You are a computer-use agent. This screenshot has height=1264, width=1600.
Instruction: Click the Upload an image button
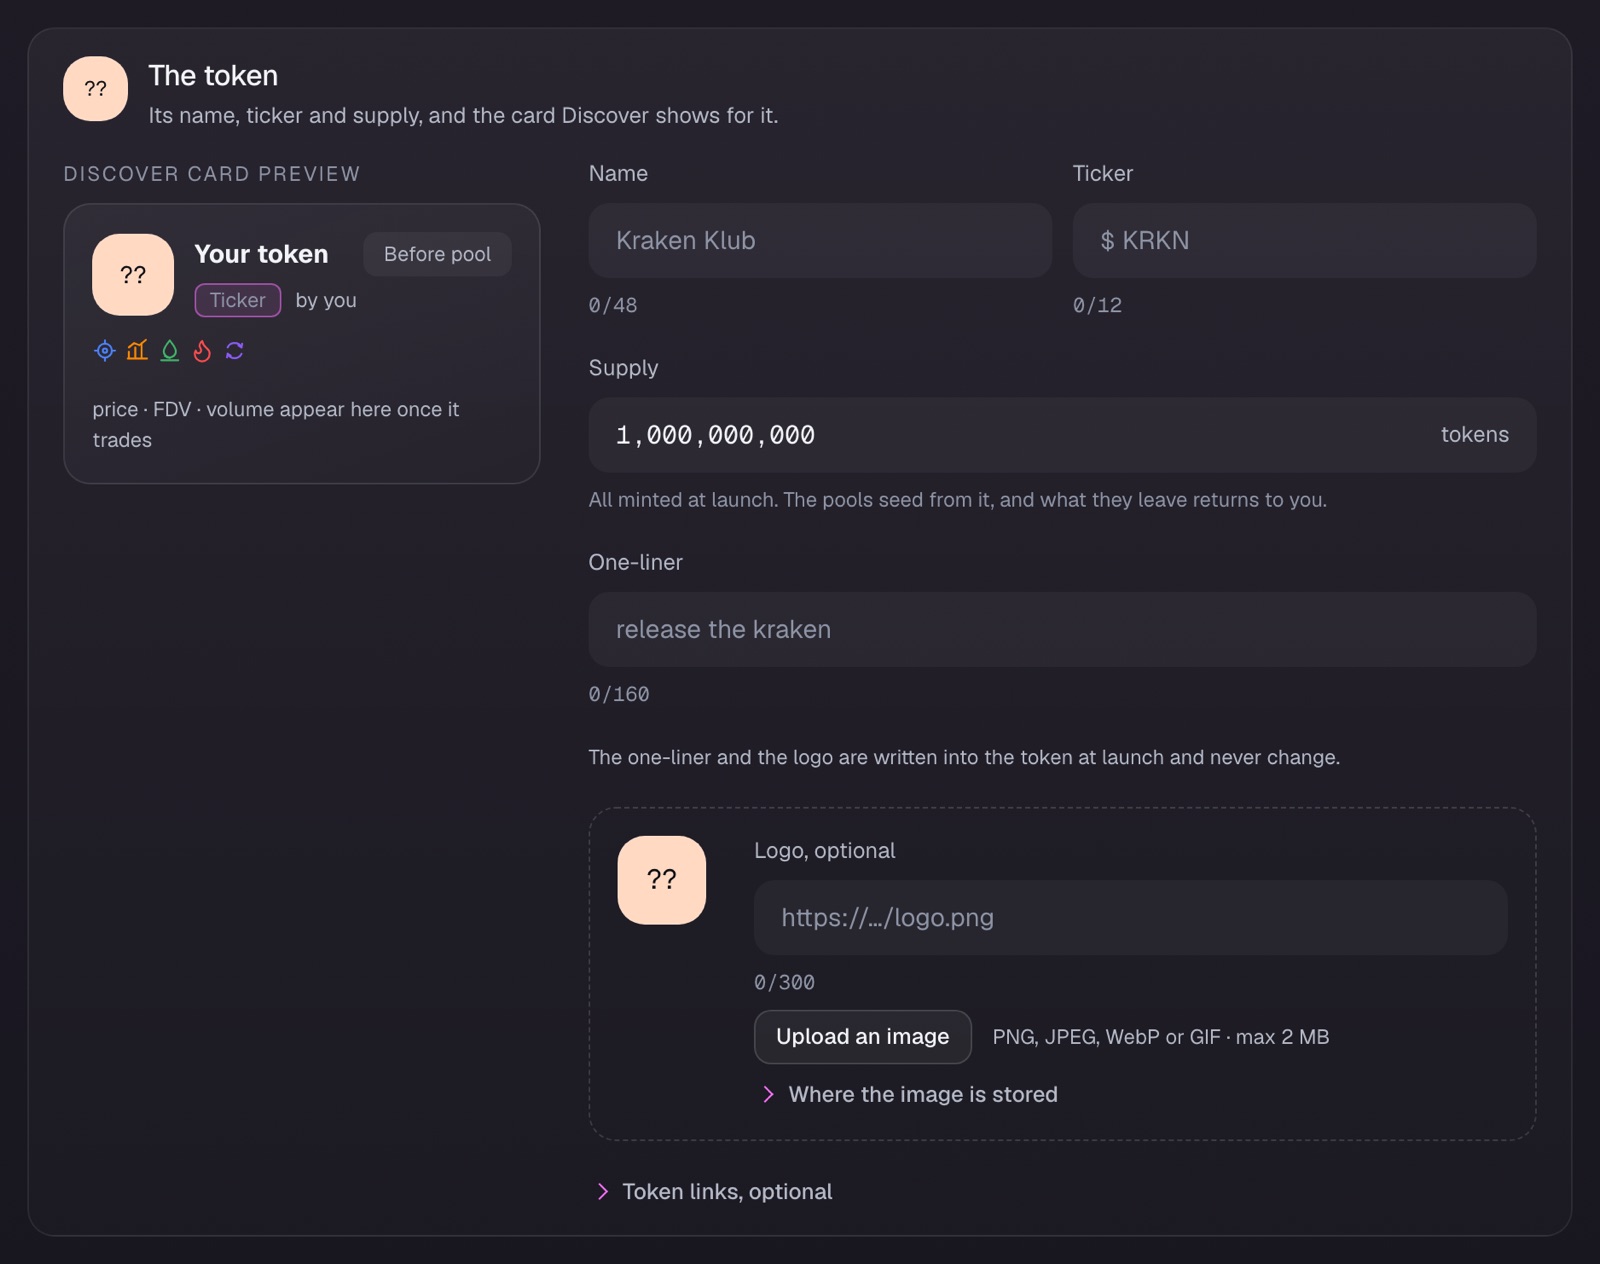pos(863,1037)
